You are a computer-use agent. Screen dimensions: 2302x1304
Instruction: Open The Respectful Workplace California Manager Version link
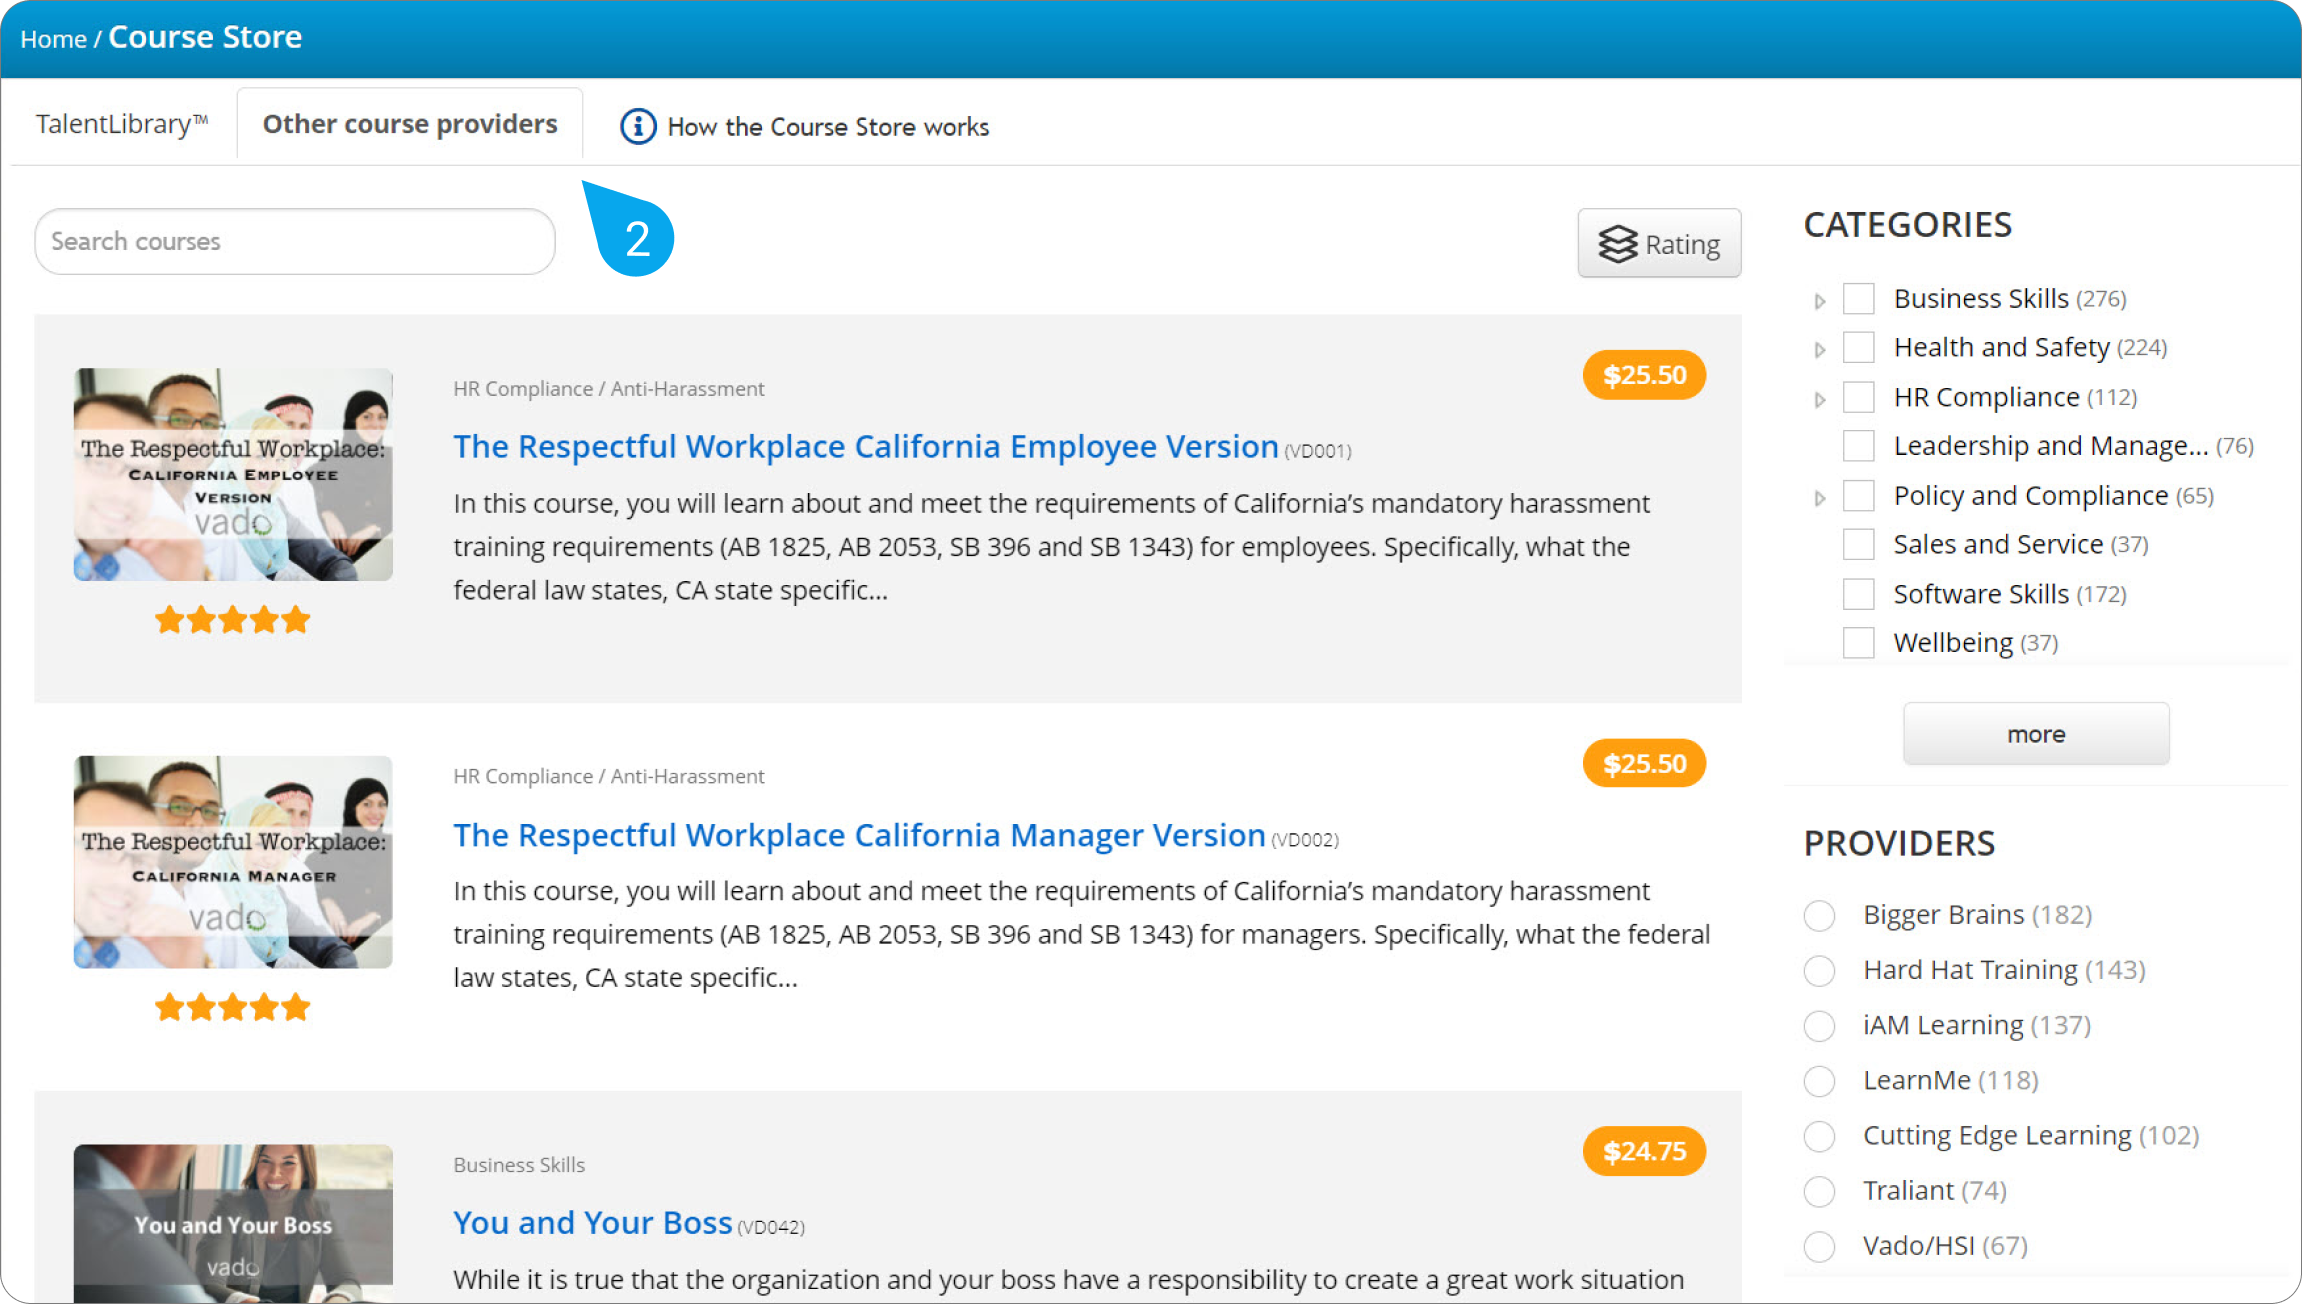tap(859, 835)
